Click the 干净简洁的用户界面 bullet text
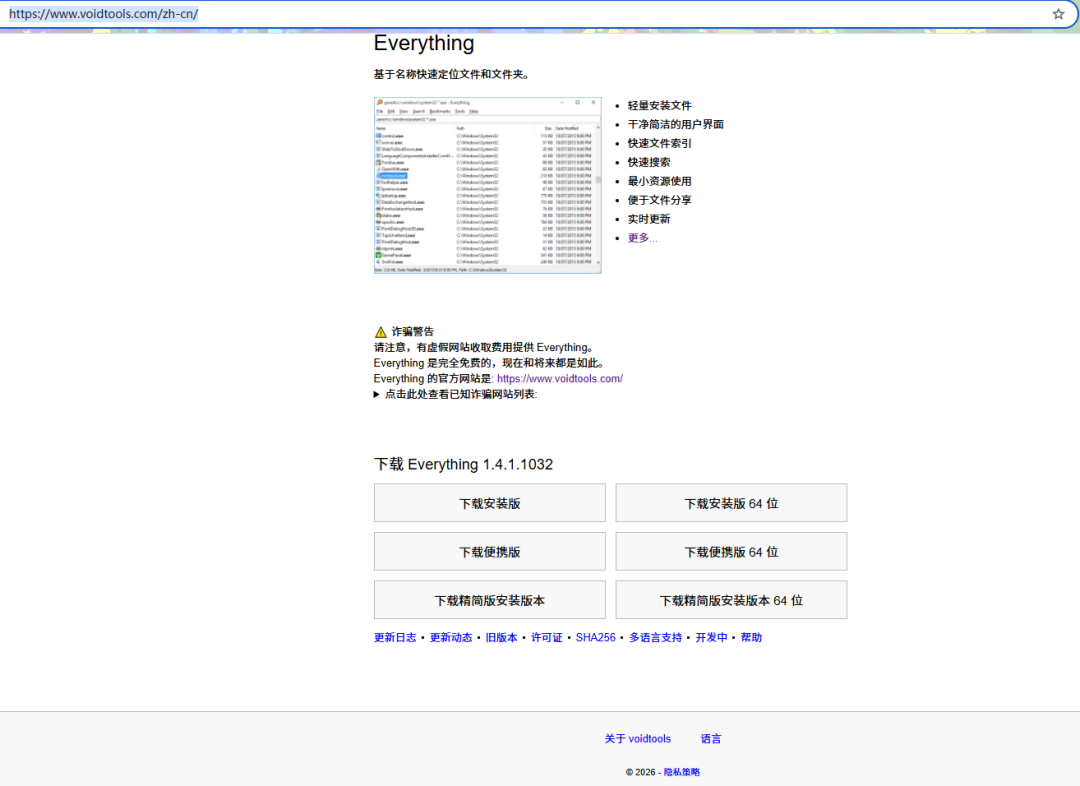Viewport: 1080px width, 786px height. [x=675, y=124]
